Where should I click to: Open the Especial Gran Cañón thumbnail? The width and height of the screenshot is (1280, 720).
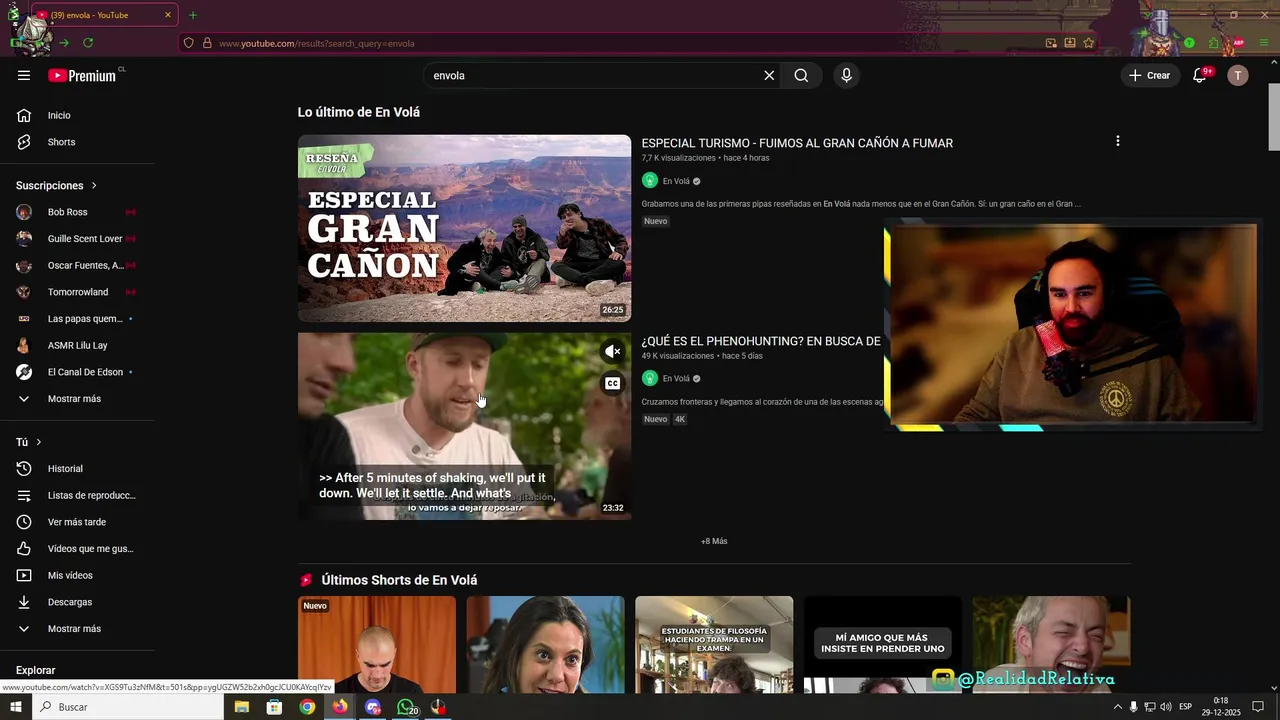tap(464, 228)
